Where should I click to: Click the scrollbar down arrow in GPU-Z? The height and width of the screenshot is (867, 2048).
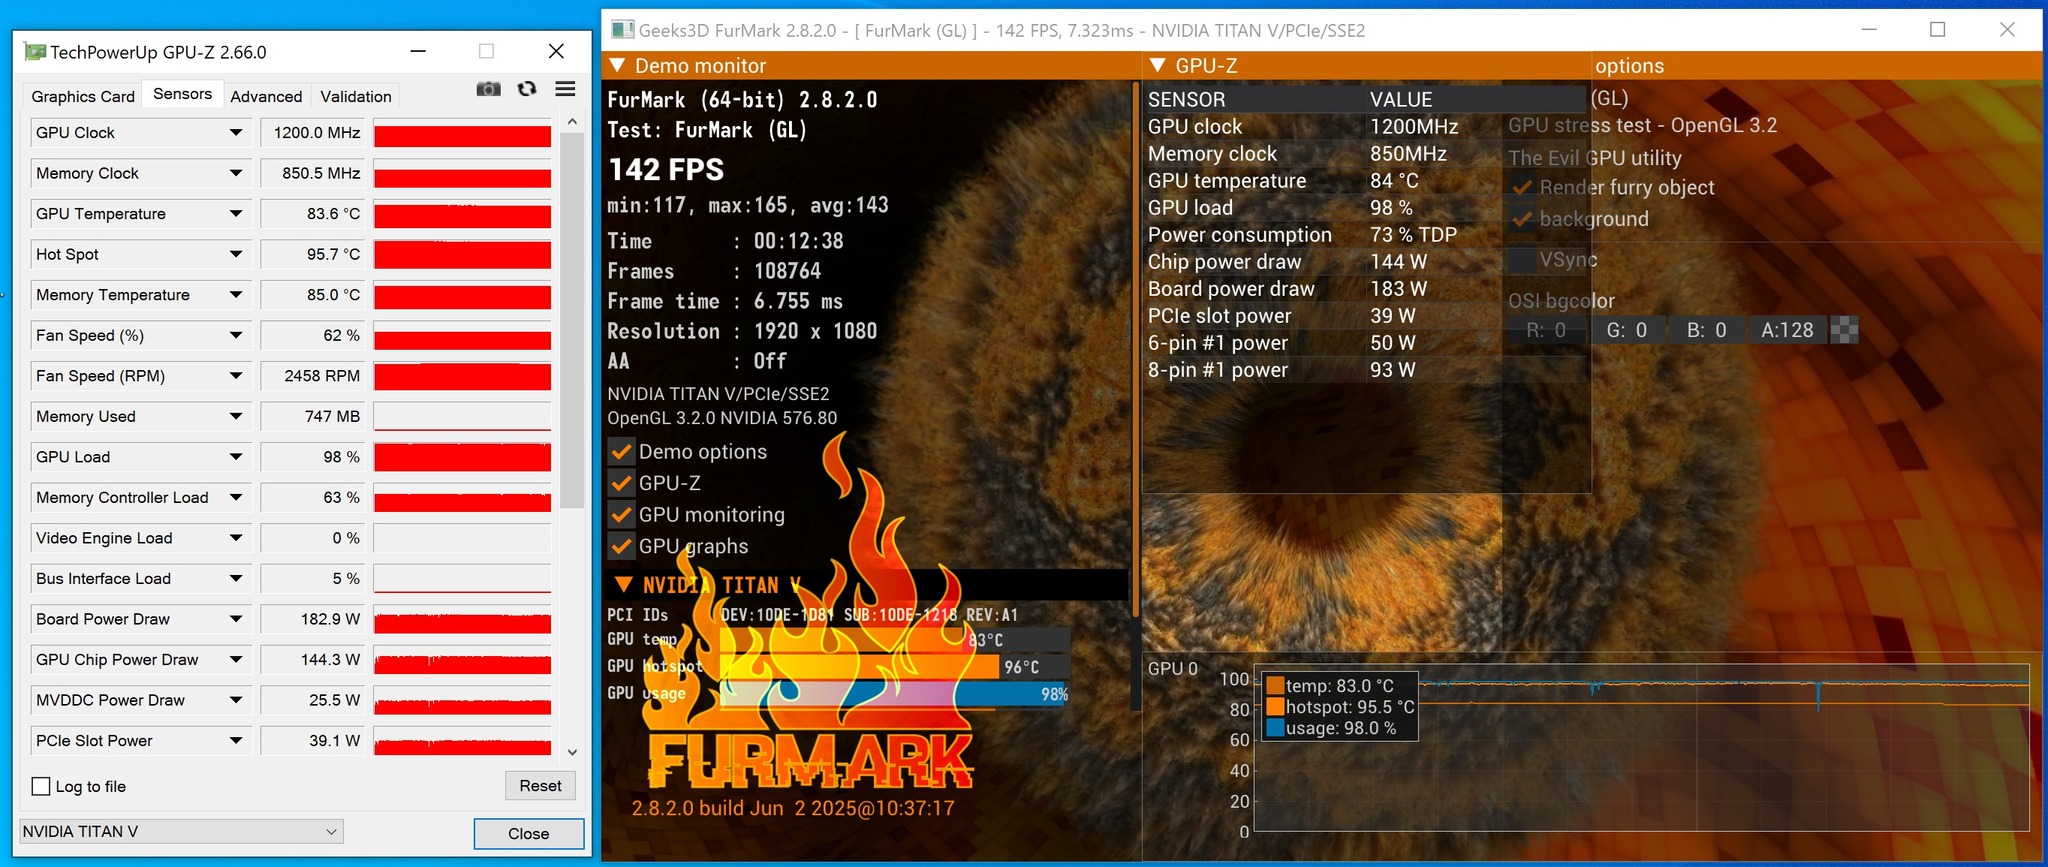pyautogui.click(x=572, y=752)
